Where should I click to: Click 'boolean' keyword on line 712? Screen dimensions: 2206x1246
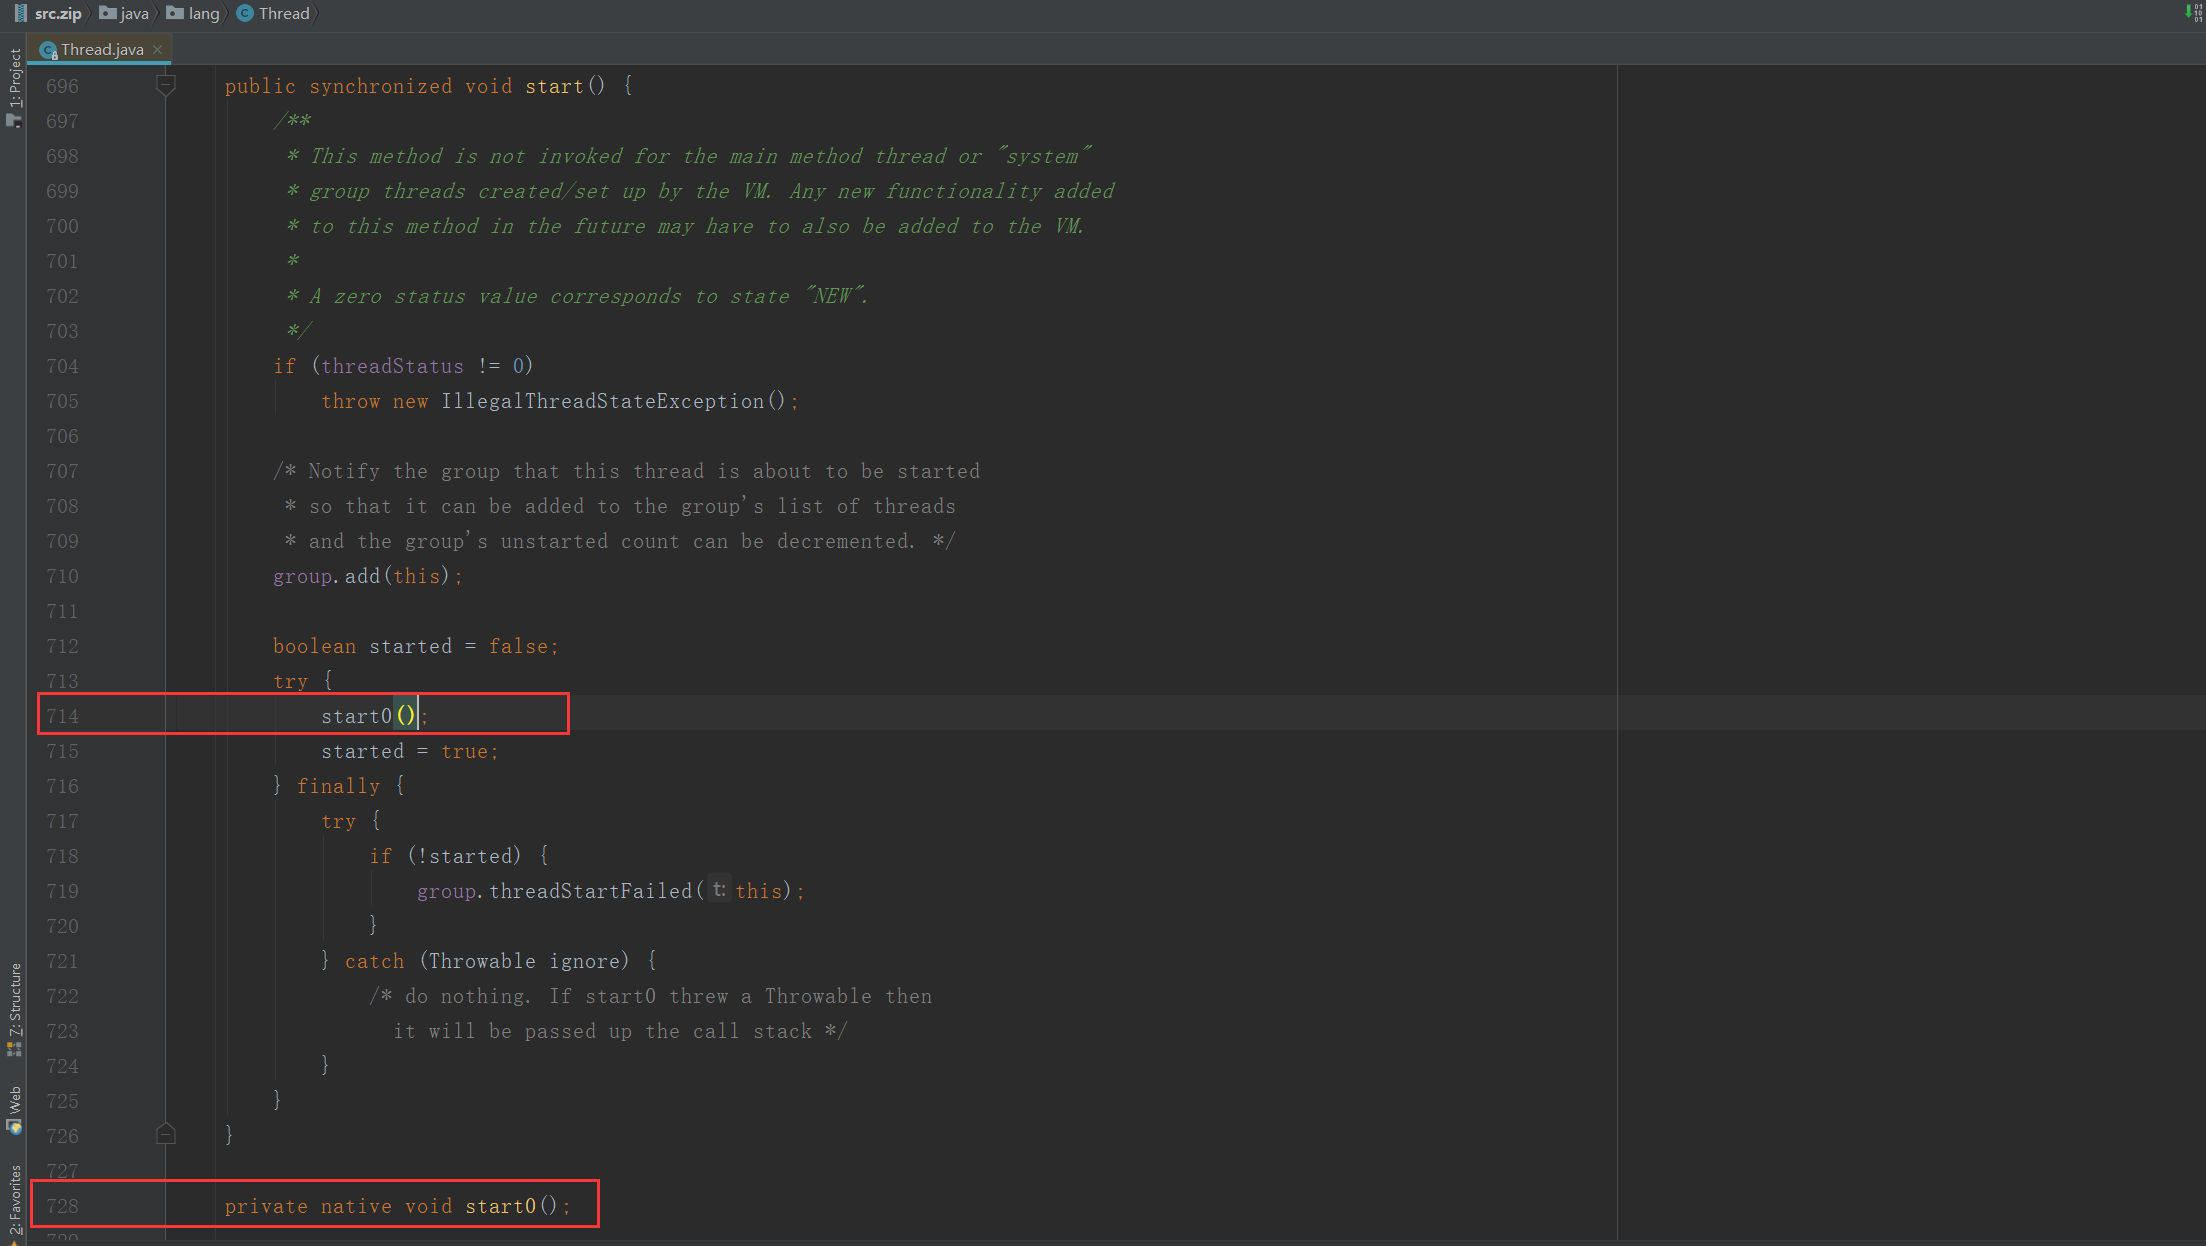(315, 646)
